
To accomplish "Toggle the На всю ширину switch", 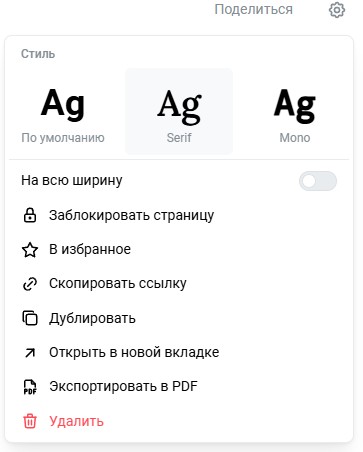I will tap(318, 181).
